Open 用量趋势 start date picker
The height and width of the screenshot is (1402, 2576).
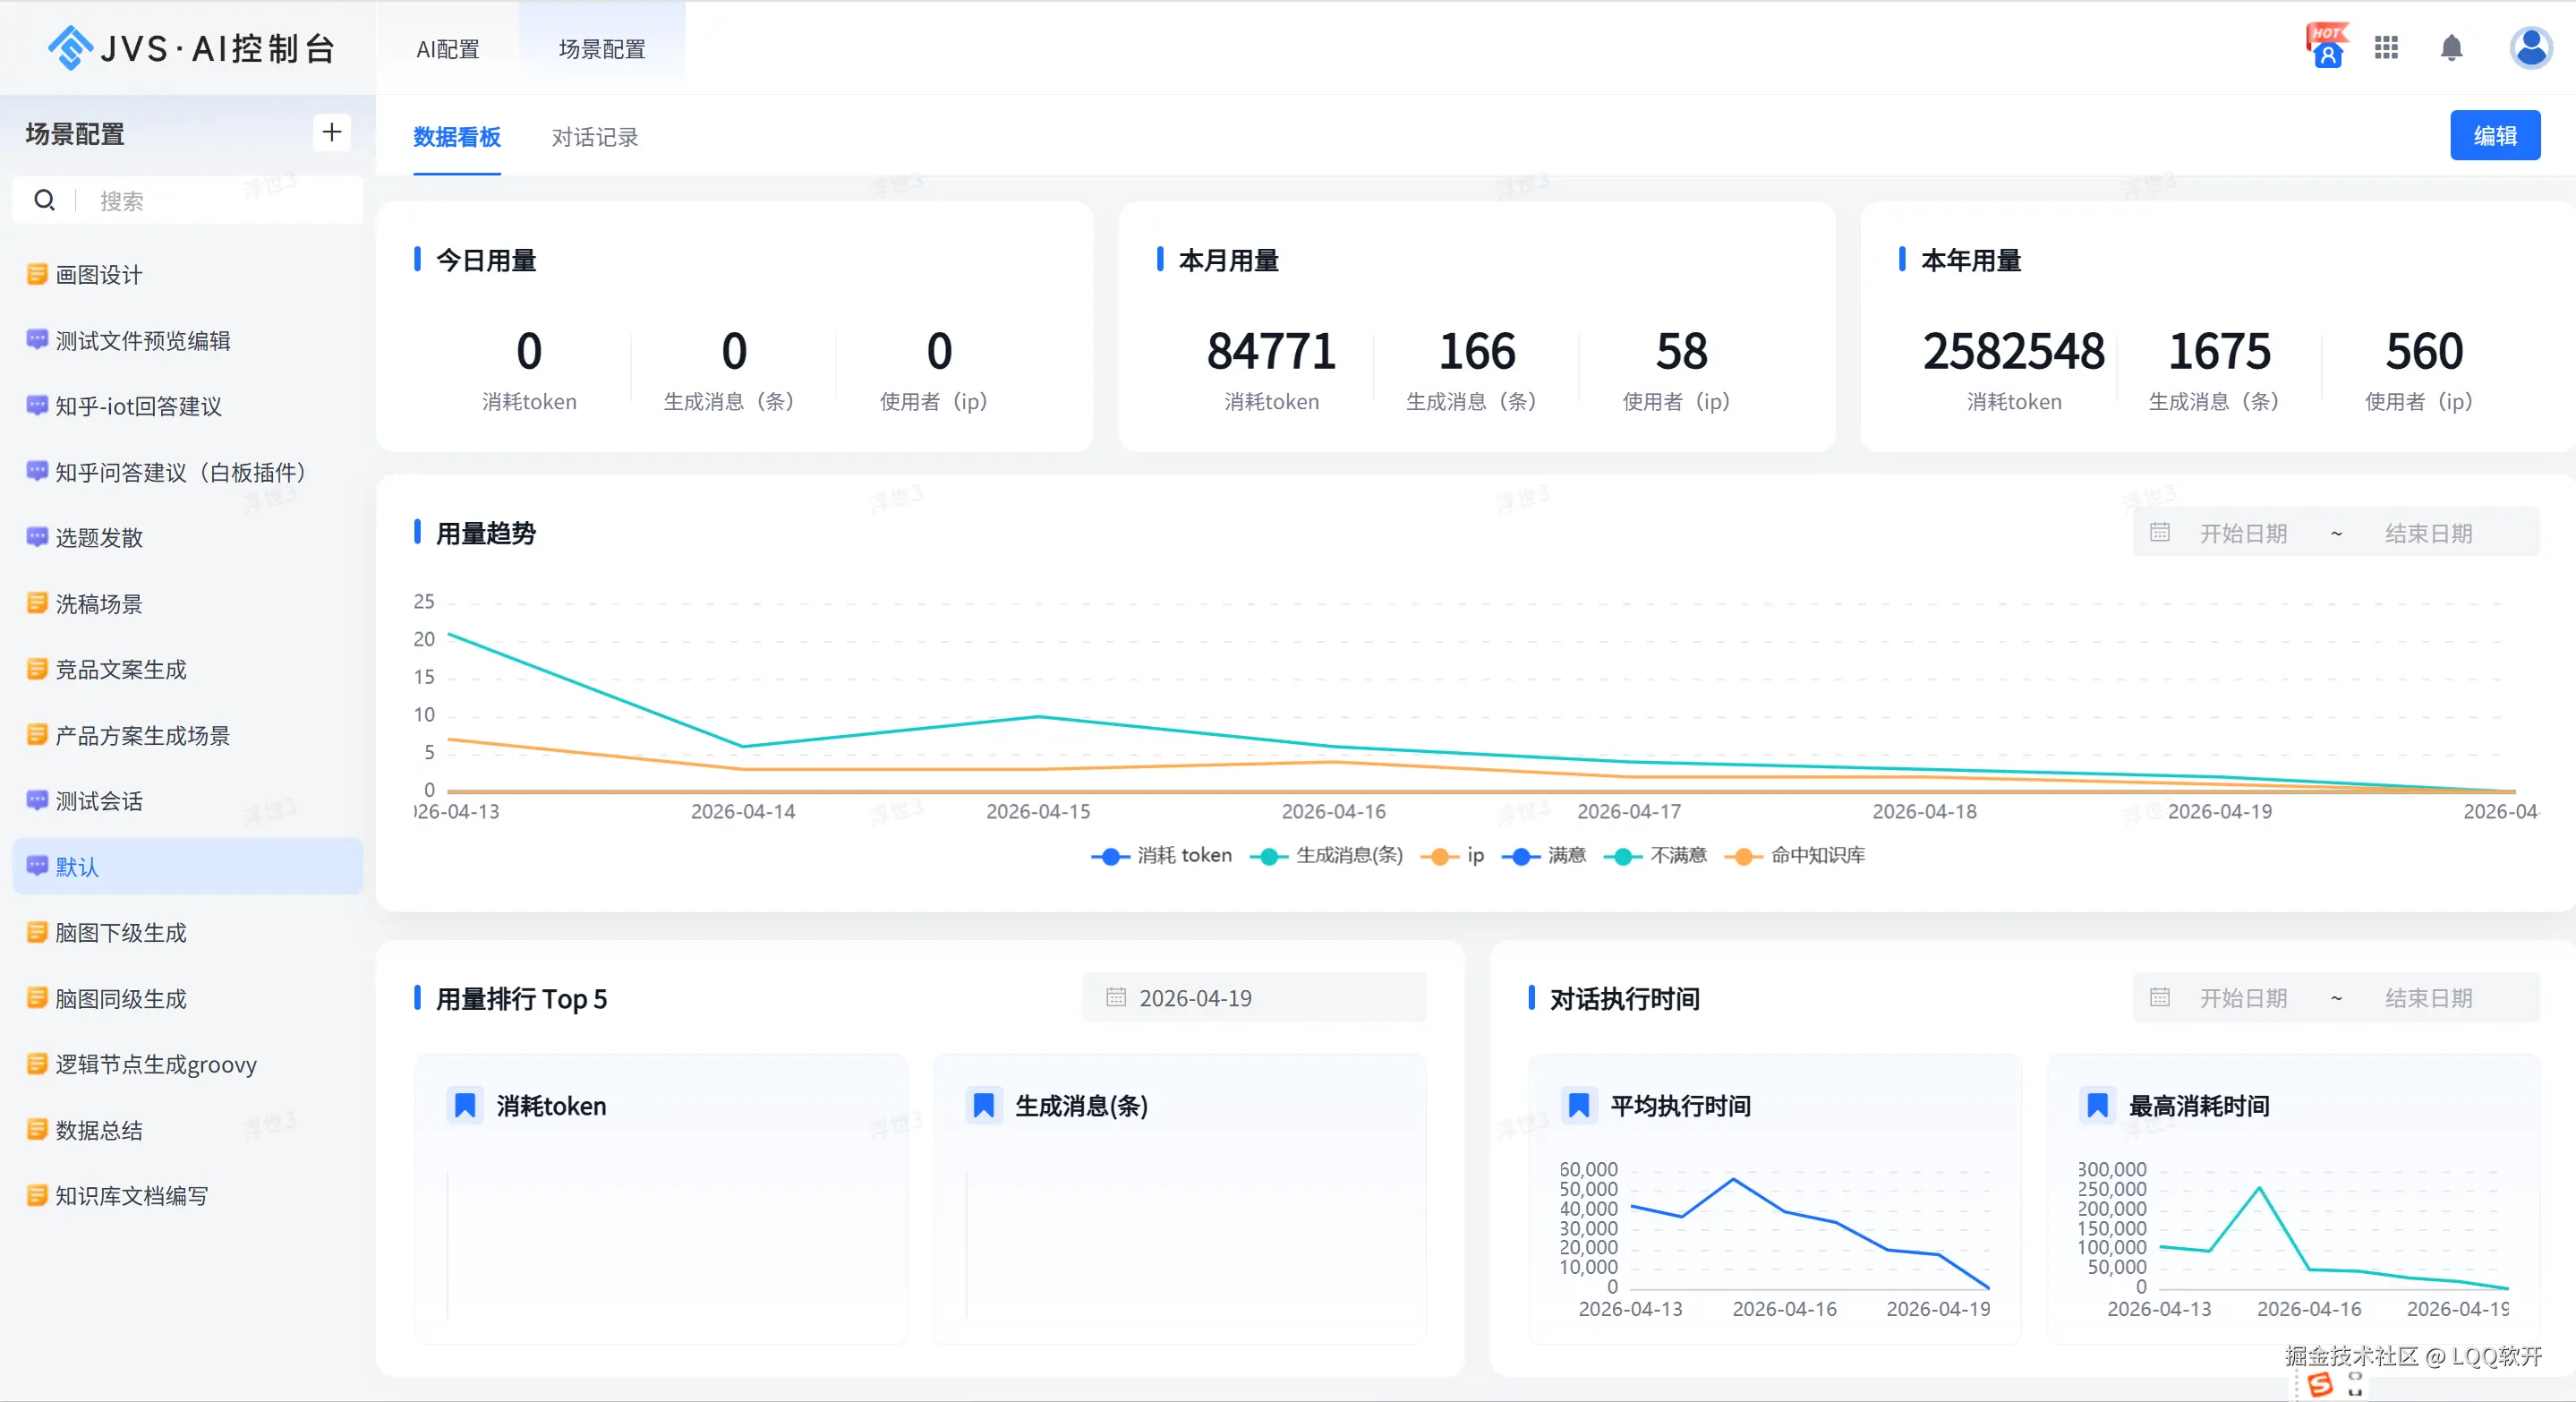(2242, 533)
